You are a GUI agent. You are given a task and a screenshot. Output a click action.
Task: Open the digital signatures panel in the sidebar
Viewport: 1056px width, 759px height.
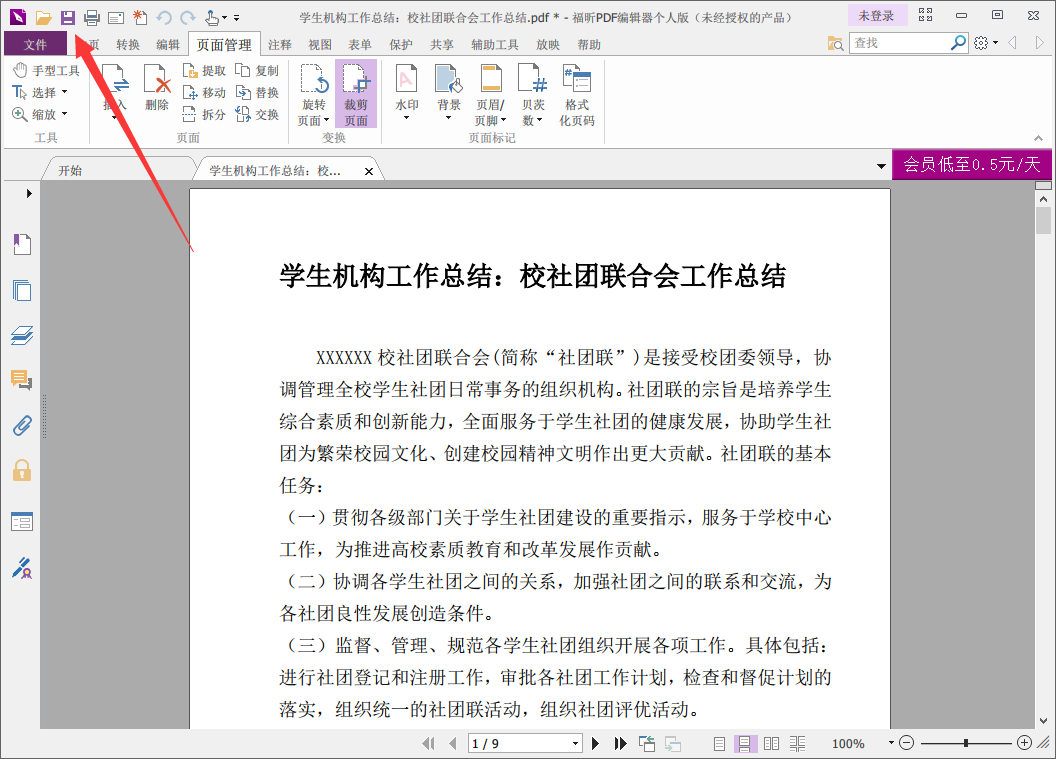[x=22, y=568]
